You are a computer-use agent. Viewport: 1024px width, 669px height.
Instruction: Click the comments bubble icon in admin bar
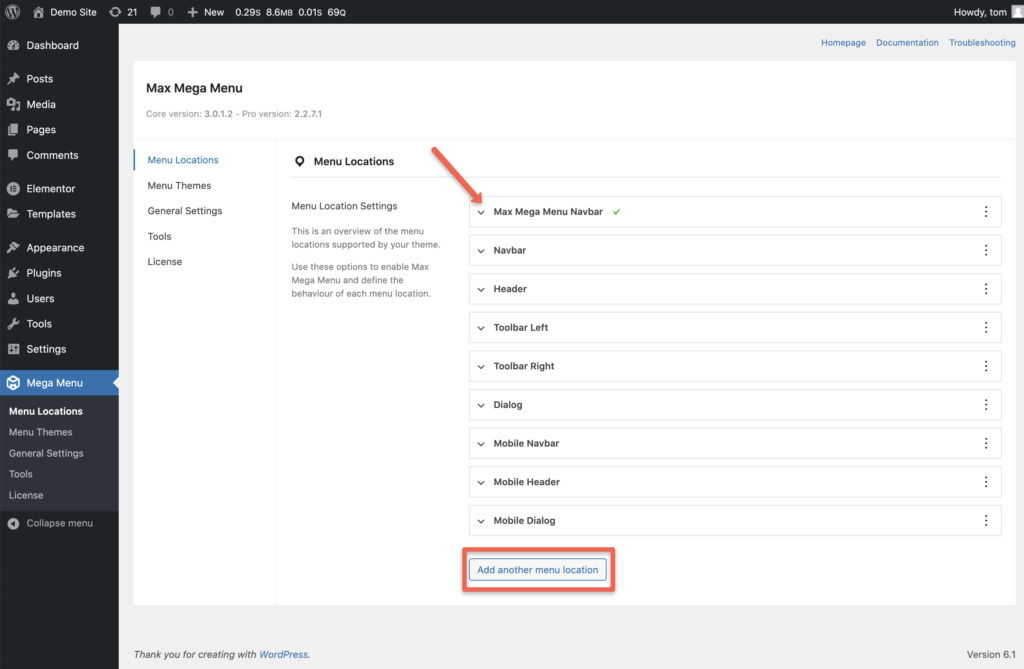pyautogui.click(x=155, y=12)
